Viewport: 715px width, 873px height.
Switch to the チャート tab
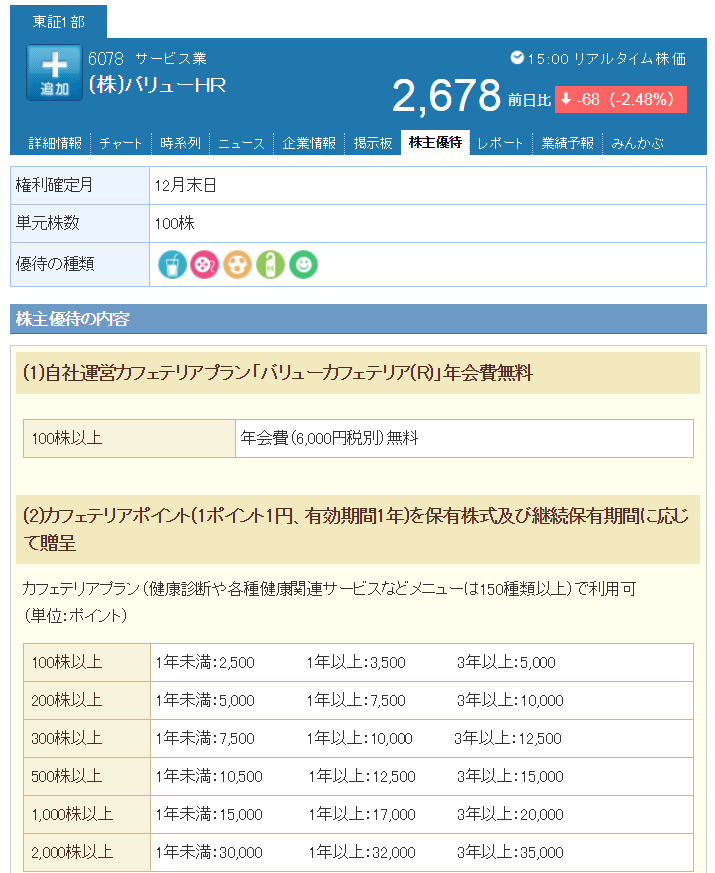click(120, 143)
